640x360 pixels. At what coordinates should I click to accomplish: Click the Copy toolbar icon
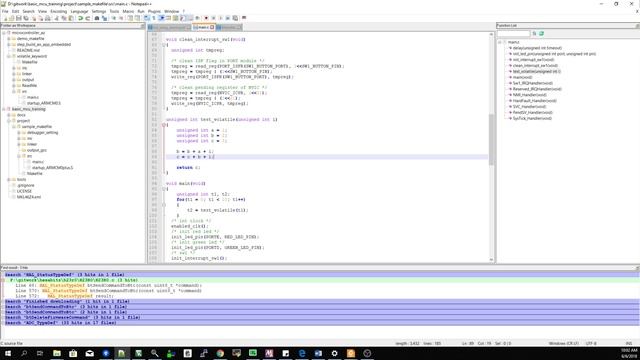pos(64,18)
